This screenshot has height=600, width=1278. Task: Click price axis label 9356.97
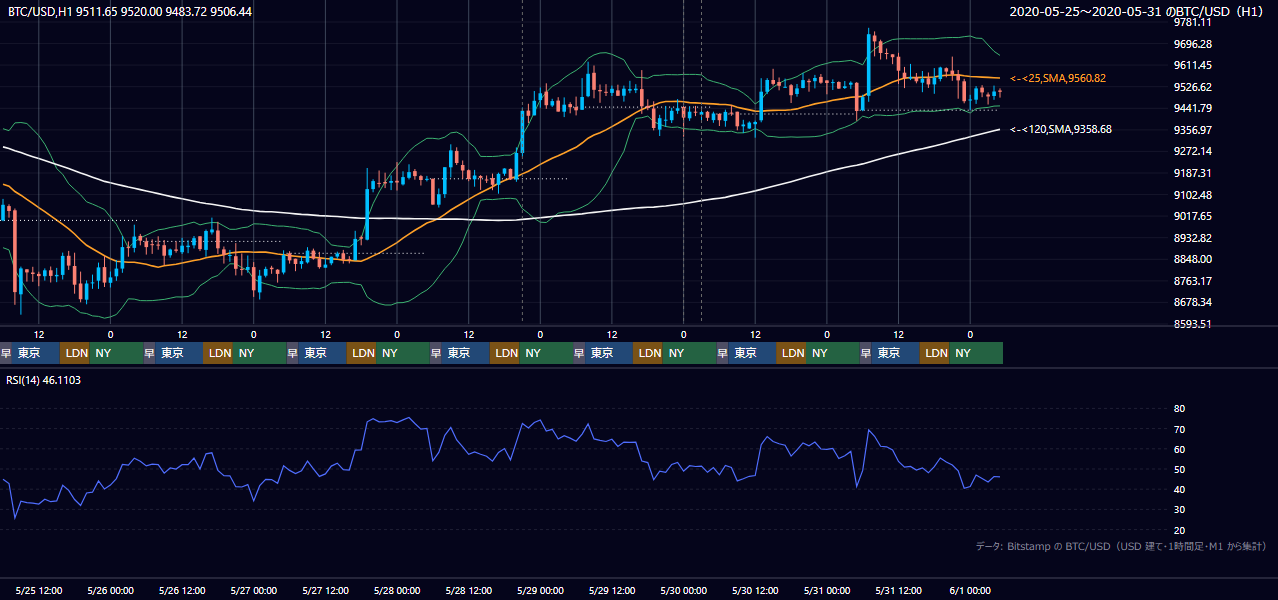coord(1193,130)
